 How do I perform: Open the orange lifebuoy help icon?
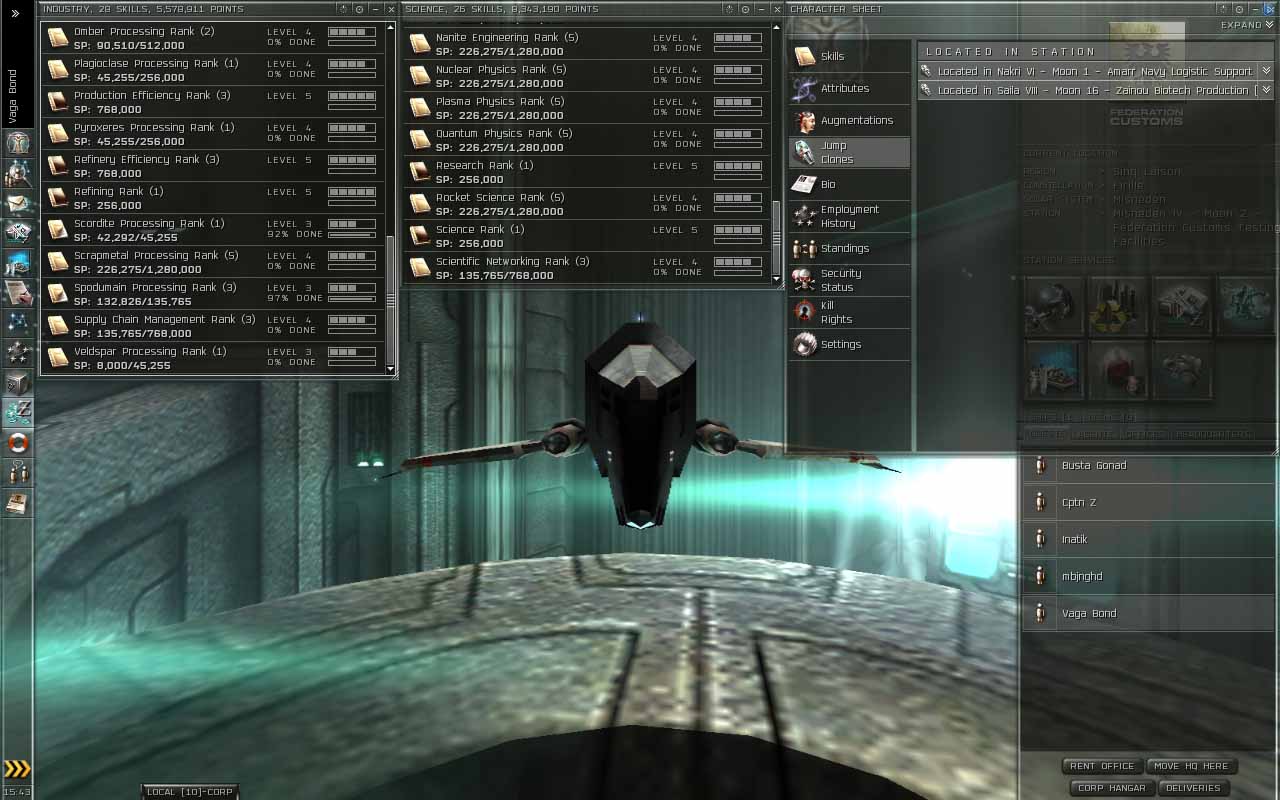coord(18,442)
